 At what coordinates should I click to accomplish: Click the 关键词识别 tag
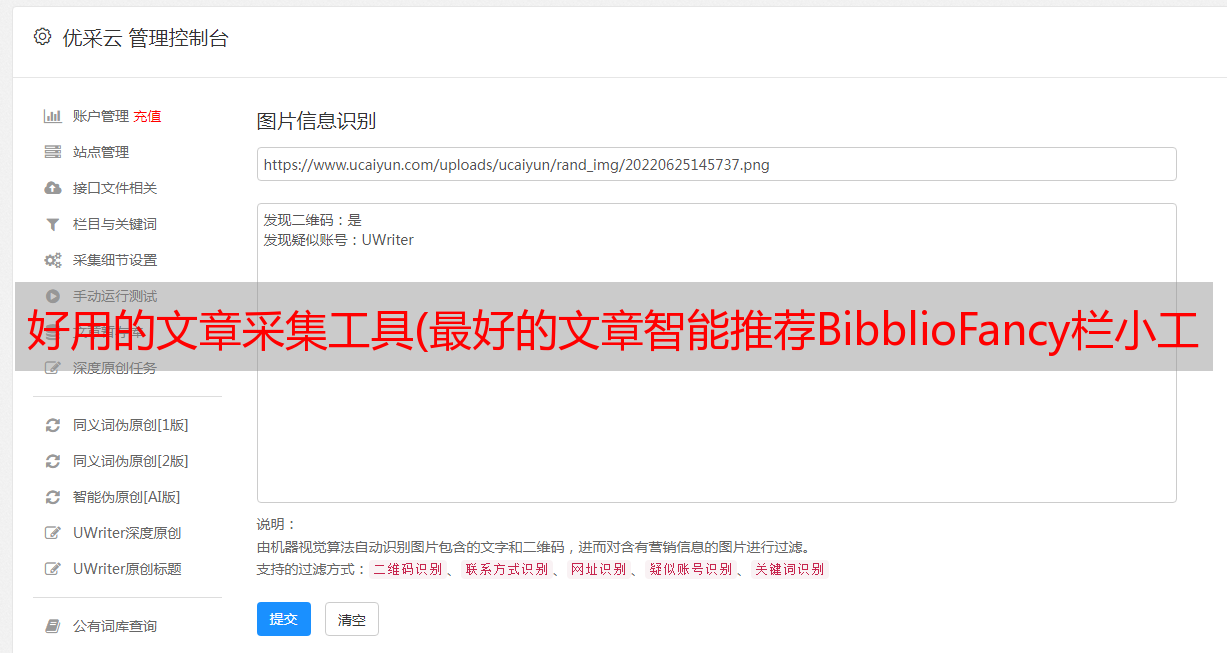[790, 569]
